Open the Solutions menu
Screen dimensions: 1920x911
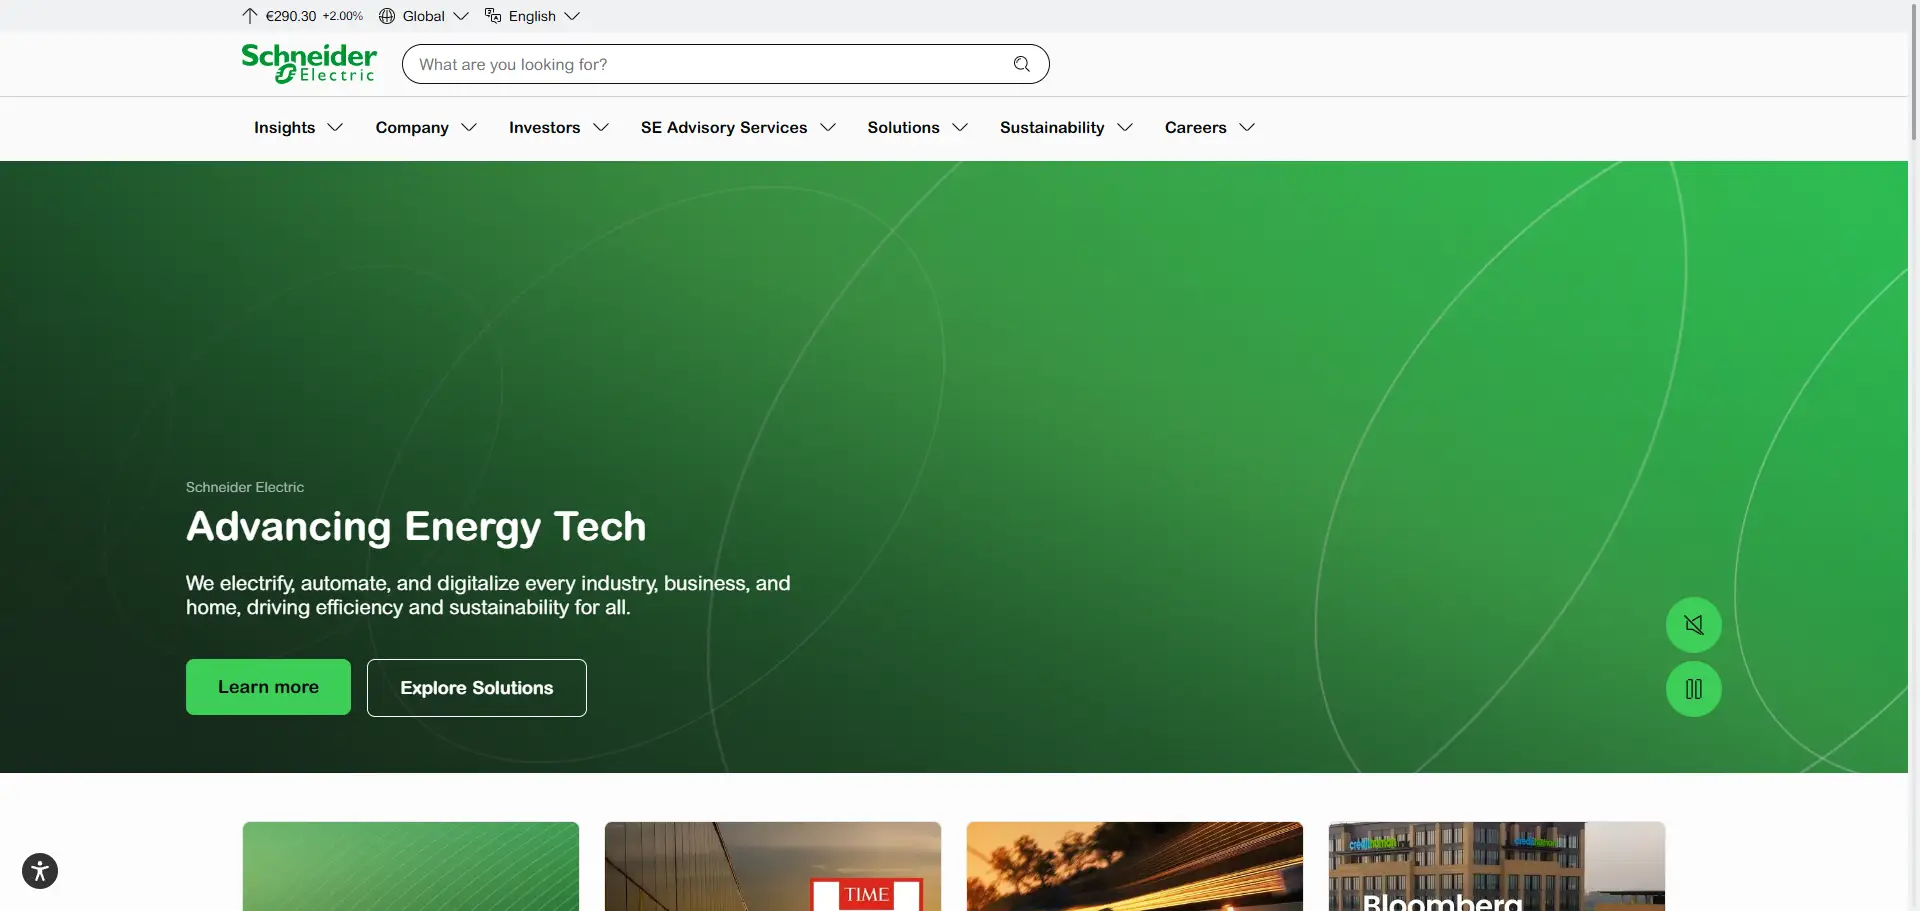[903, 128]
